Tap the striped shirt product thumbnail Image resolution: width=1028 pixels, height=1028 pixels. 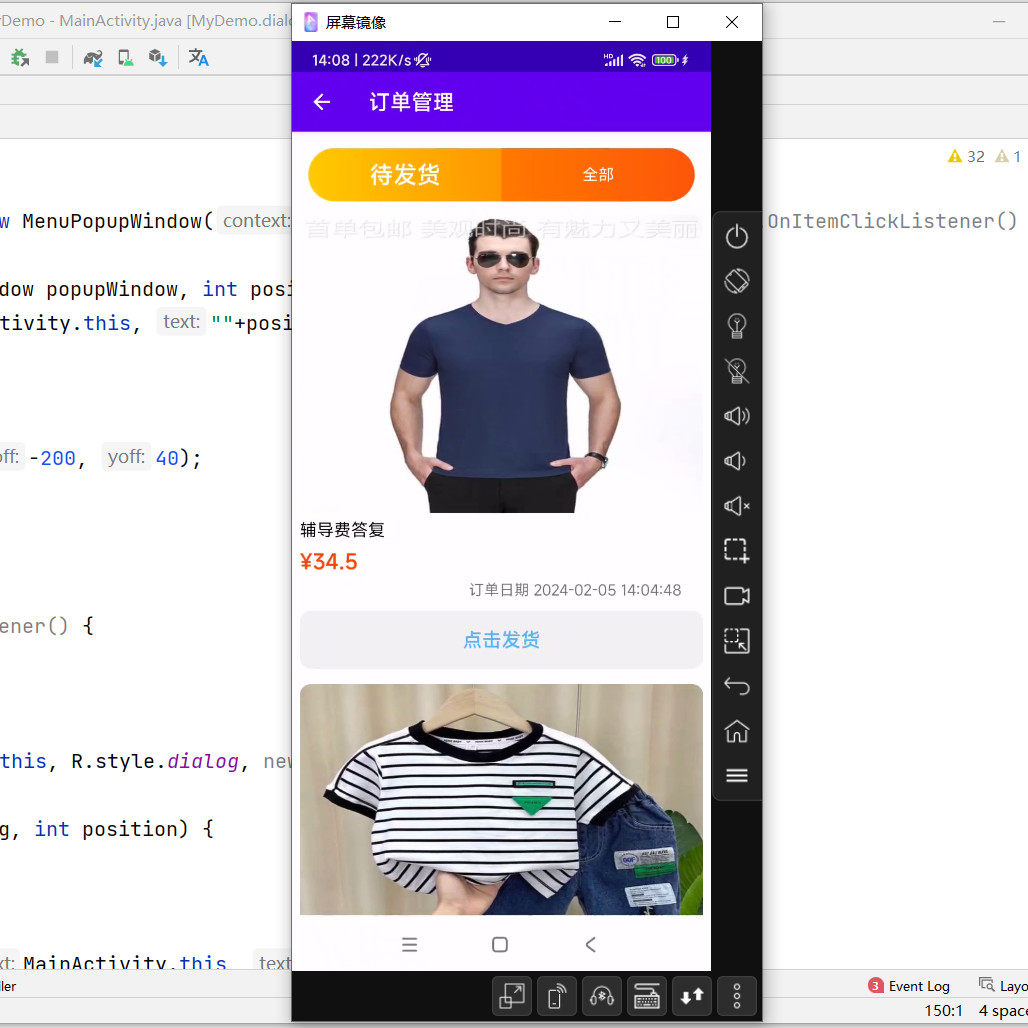(500, 800)
